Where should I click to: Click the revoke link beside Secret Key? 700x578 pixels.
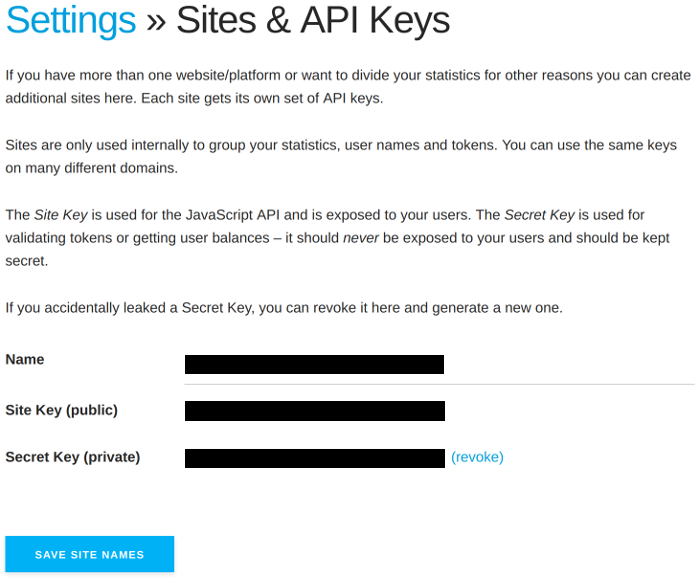[477, 457]
